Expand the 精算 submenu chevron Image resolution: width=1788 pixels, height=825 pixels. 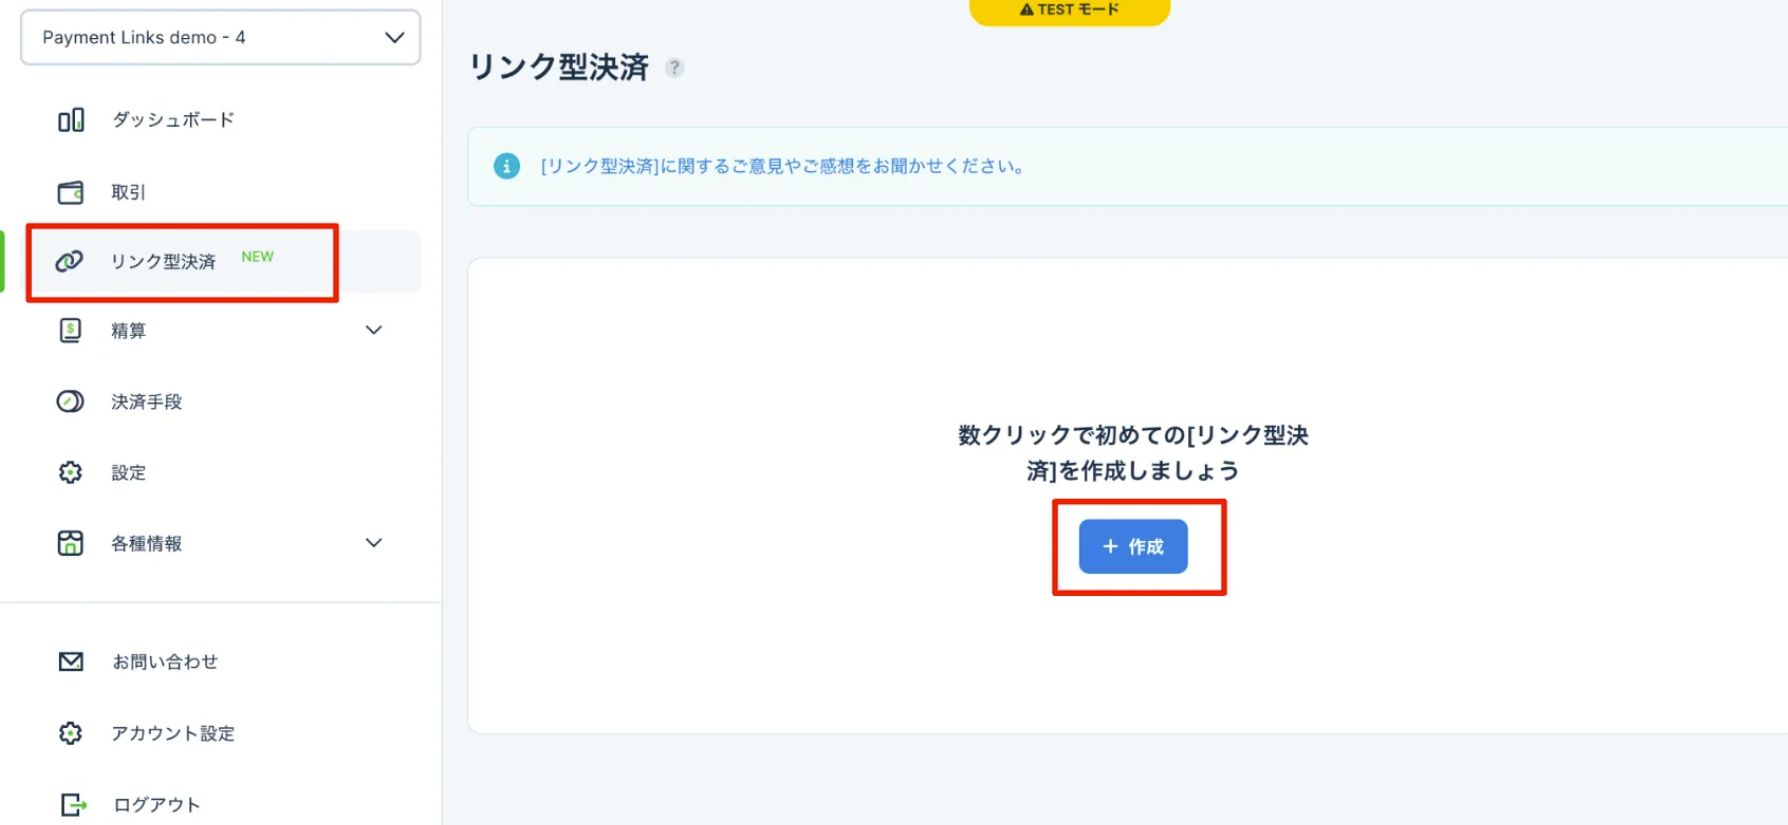click(374, 330)
